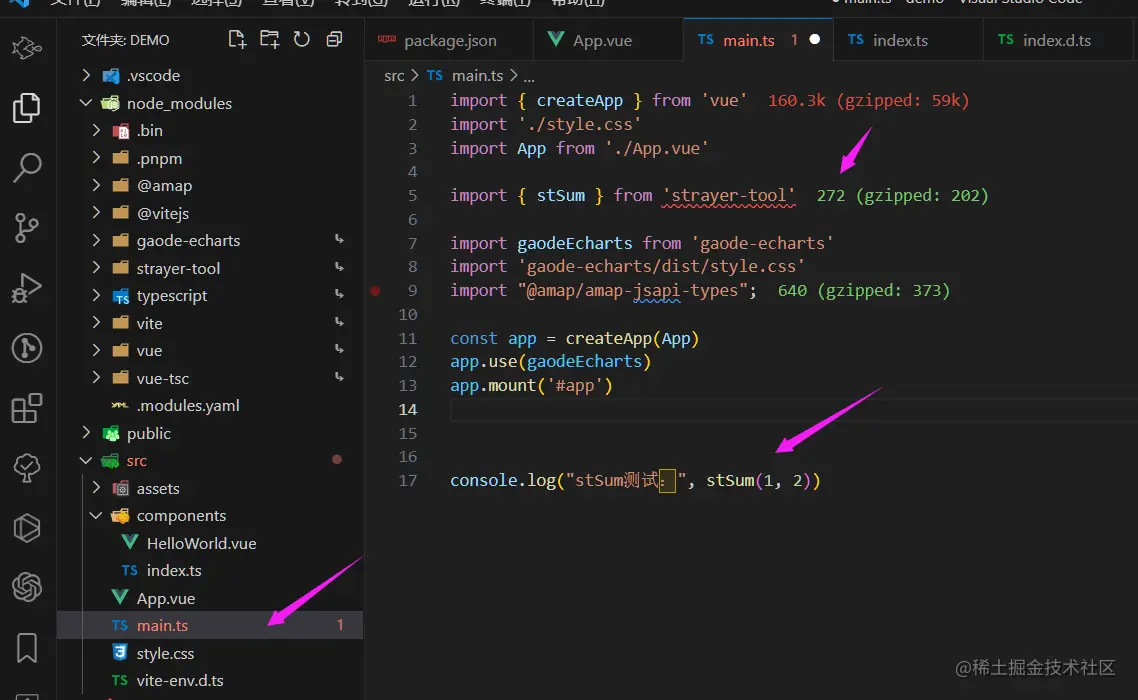
Task: Open the Run and Debug view
Action: tap(27, 288)
